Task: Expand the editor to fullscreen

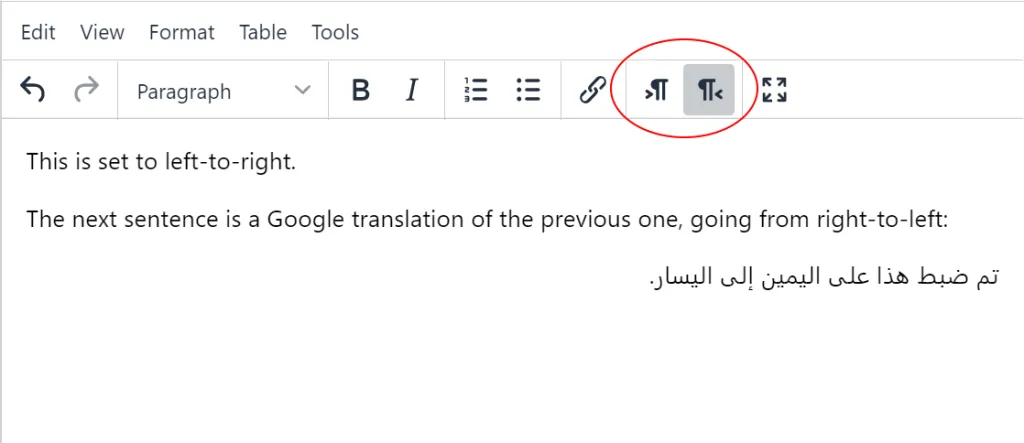Action: coord(774,91)
